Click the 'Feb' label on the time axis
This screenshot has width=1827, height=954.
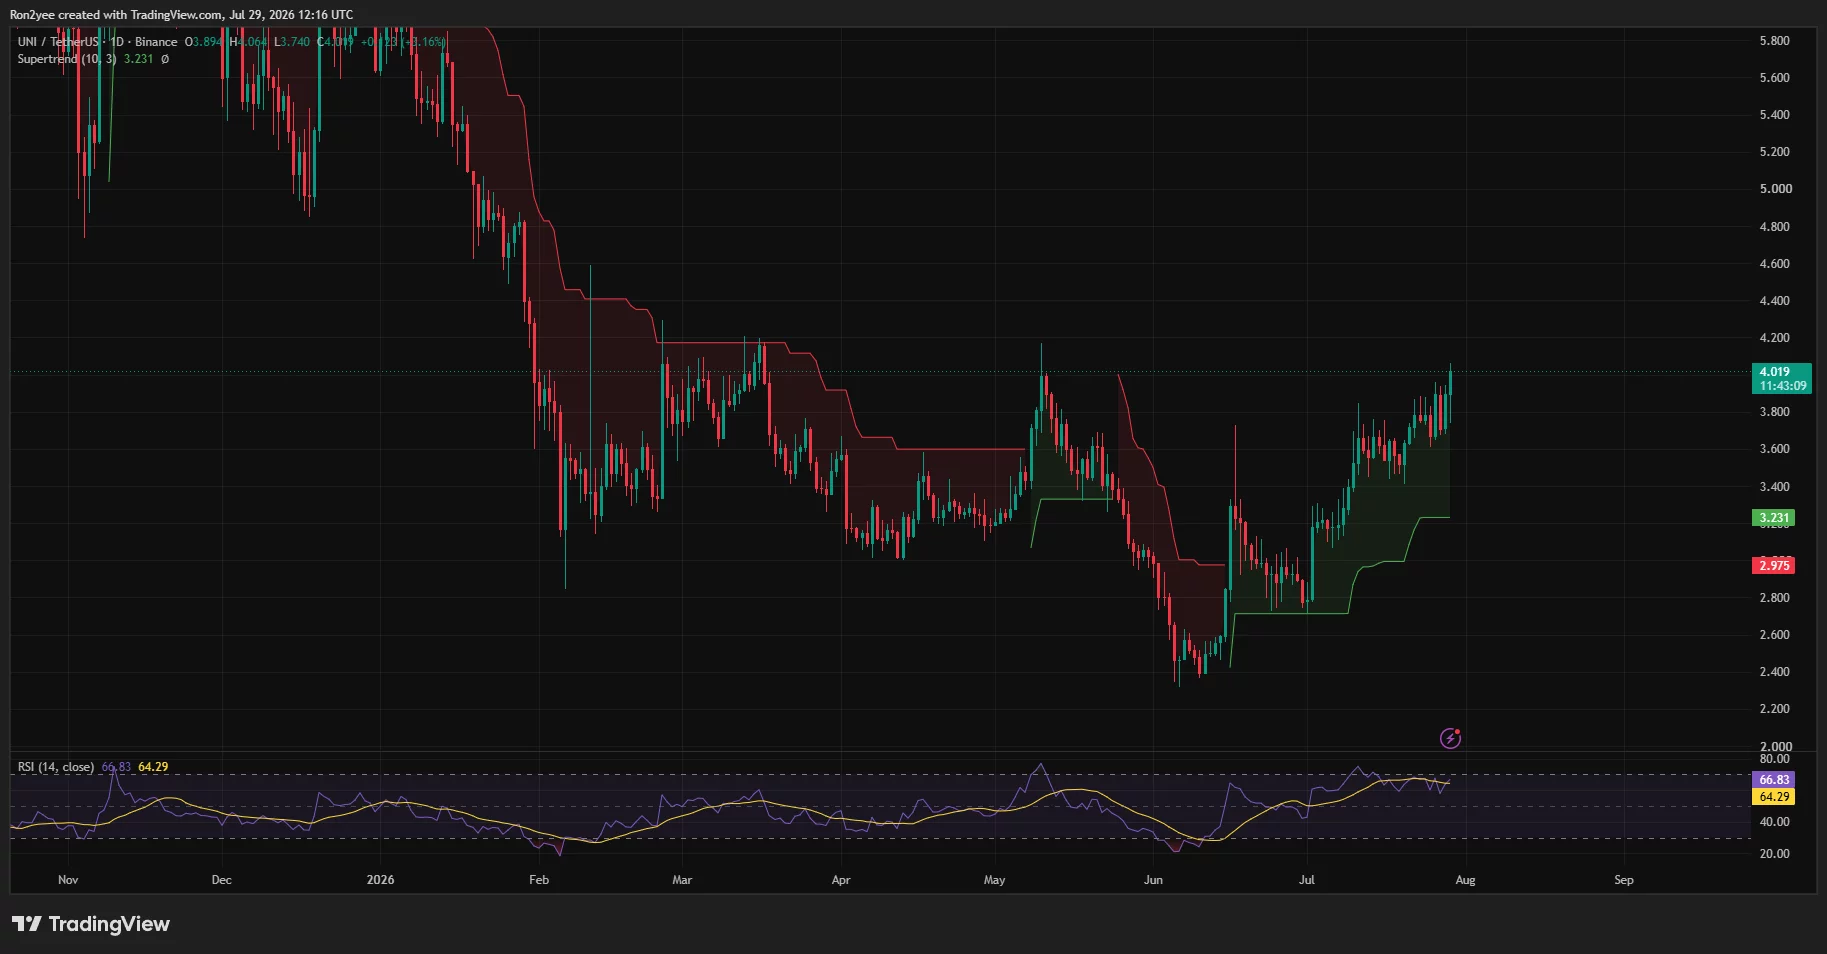coord(539,880)
